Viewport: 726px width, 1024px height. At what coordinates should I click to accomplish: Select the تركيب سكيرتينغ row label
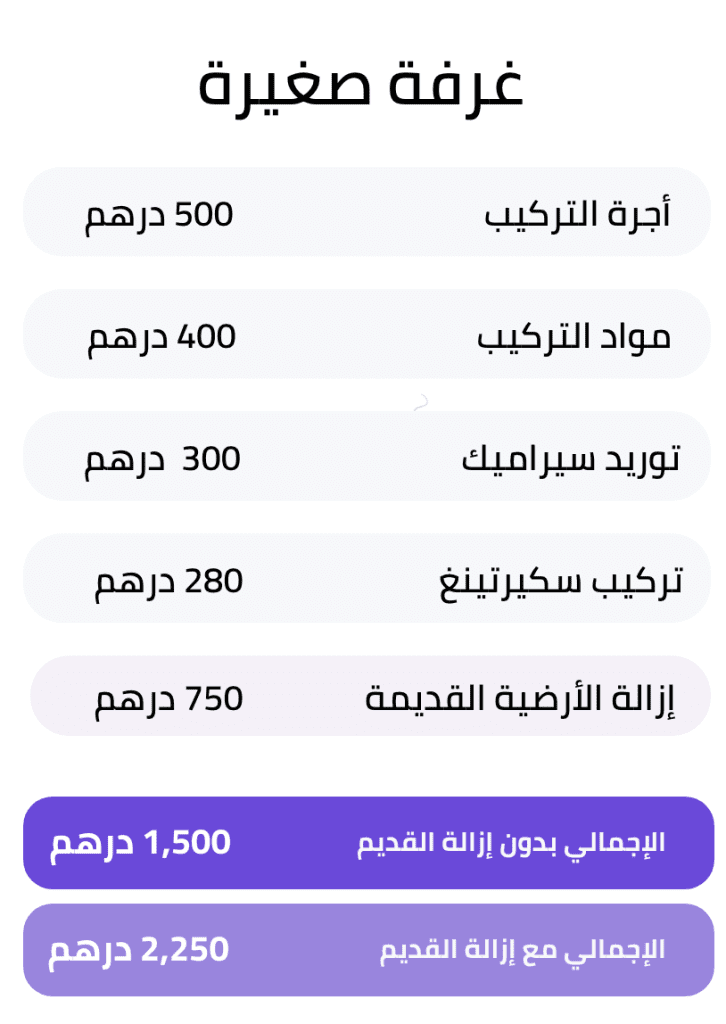(x=560, y=581)
